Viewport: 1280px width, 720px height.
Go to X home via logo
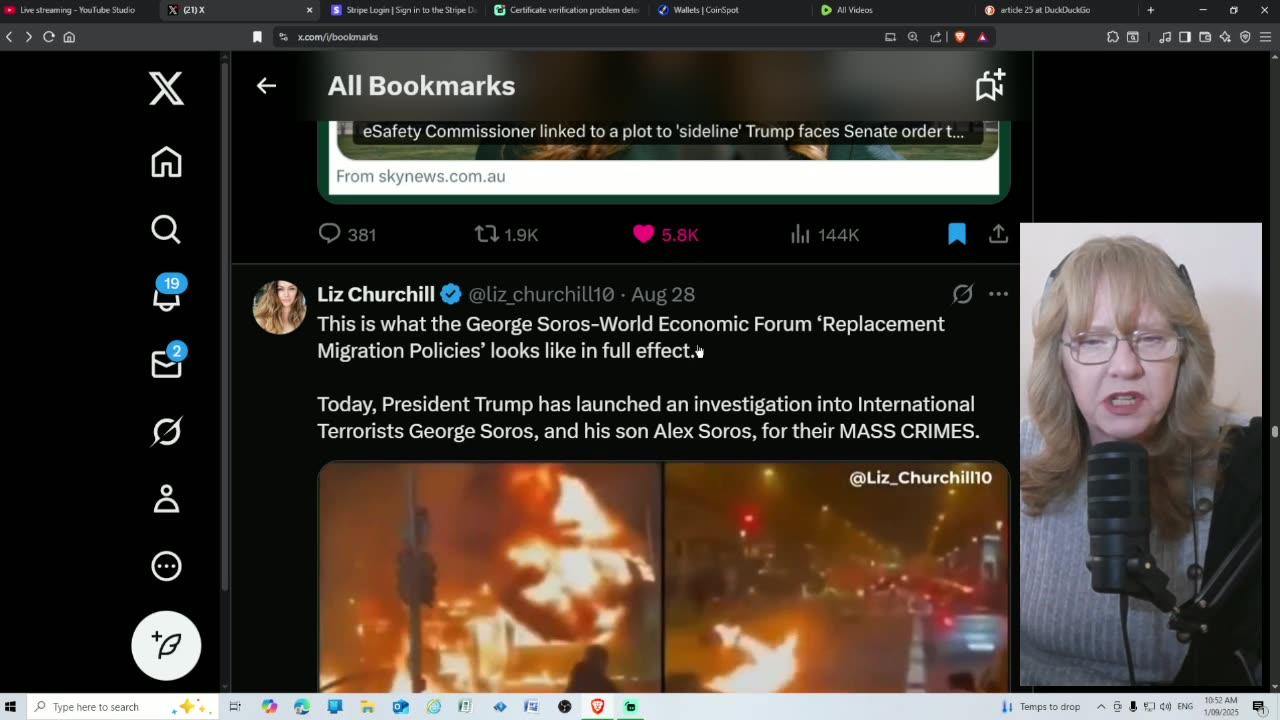pos(166,88)
